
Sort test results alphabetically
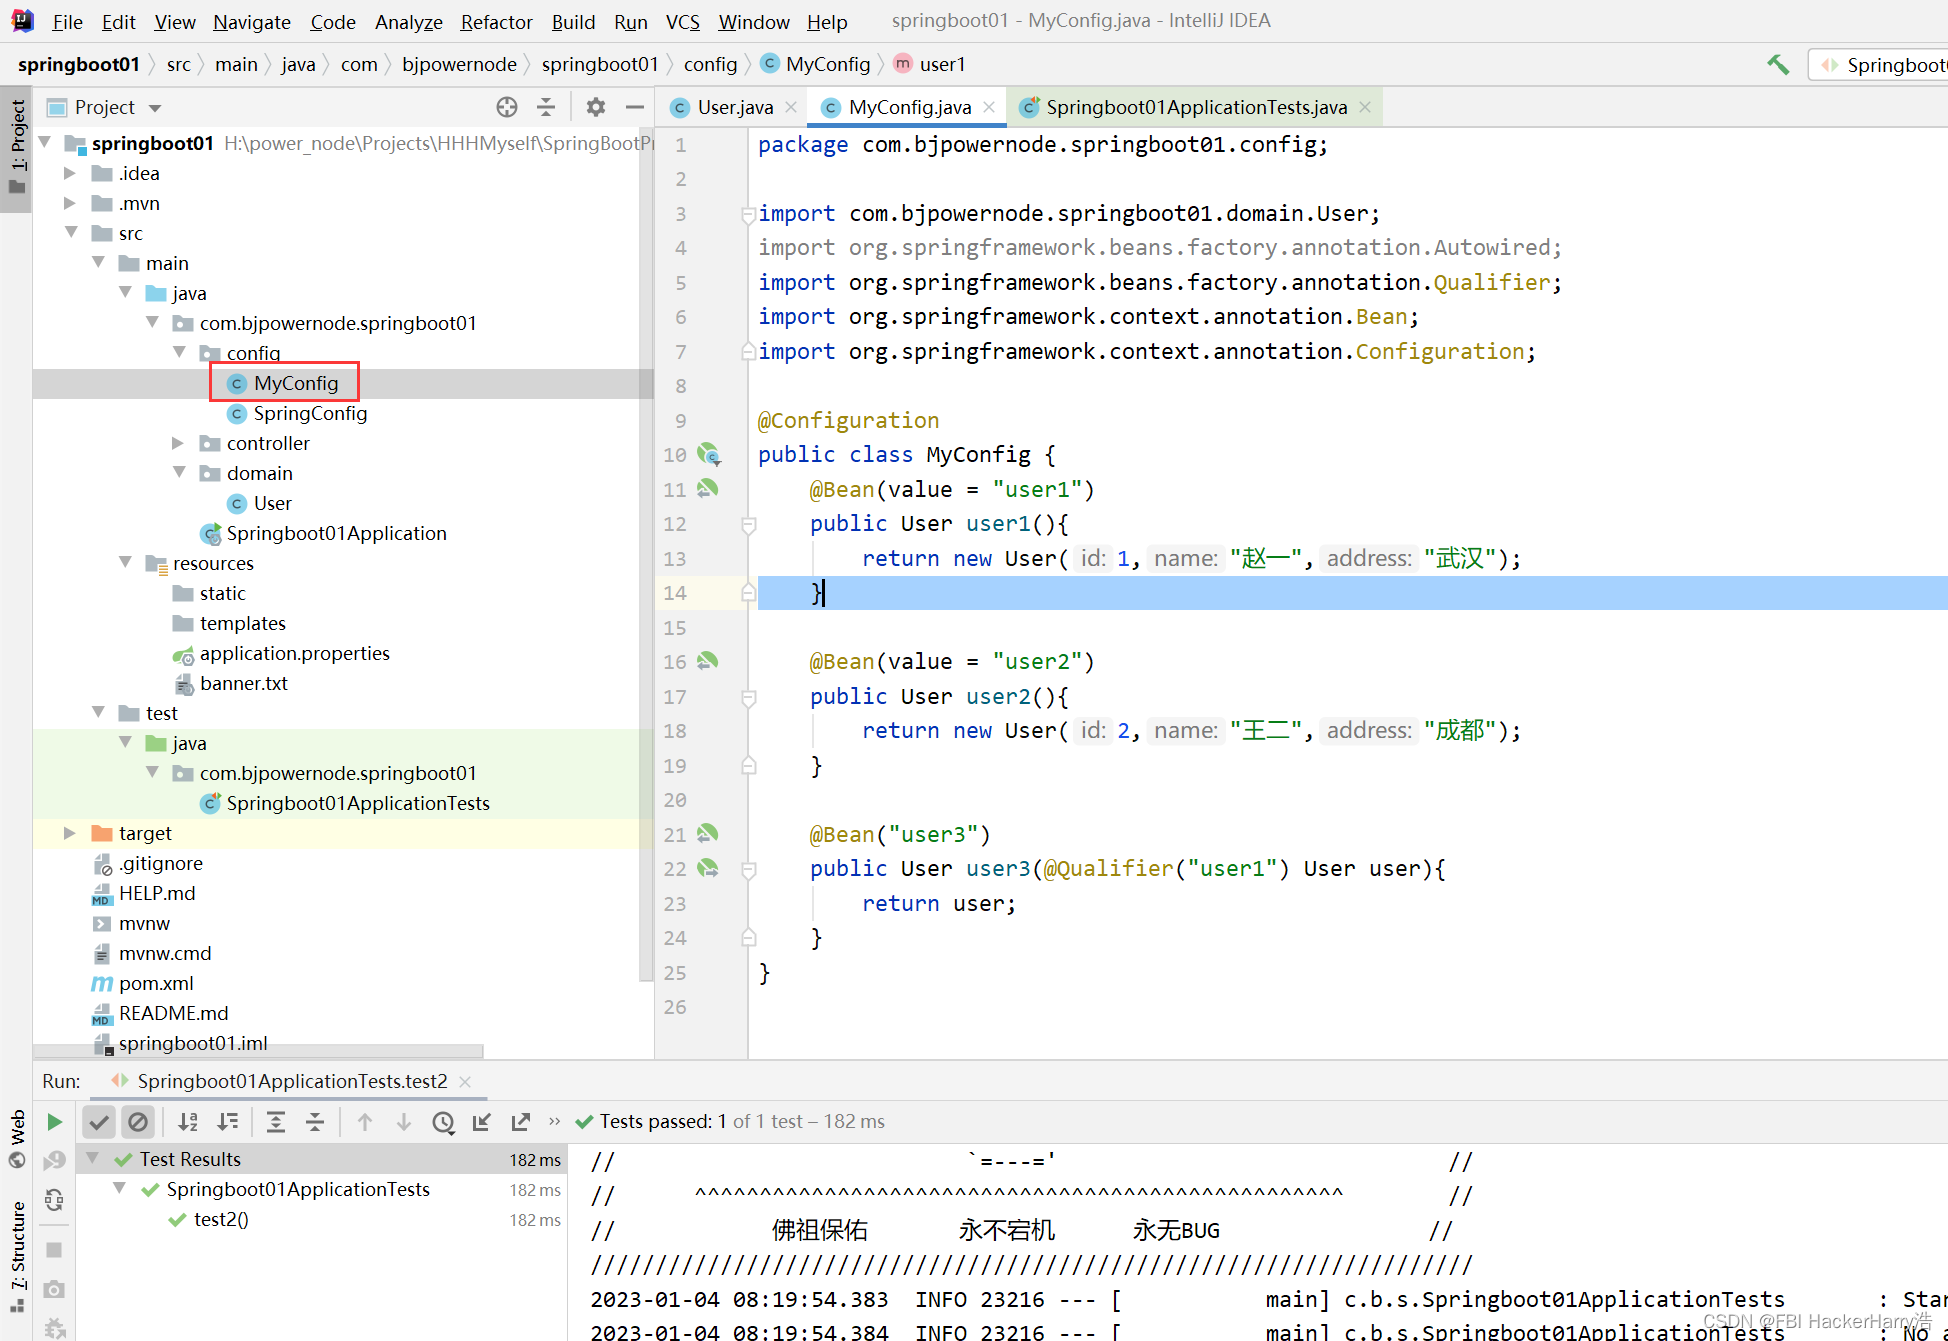[x=188, y=1122]
